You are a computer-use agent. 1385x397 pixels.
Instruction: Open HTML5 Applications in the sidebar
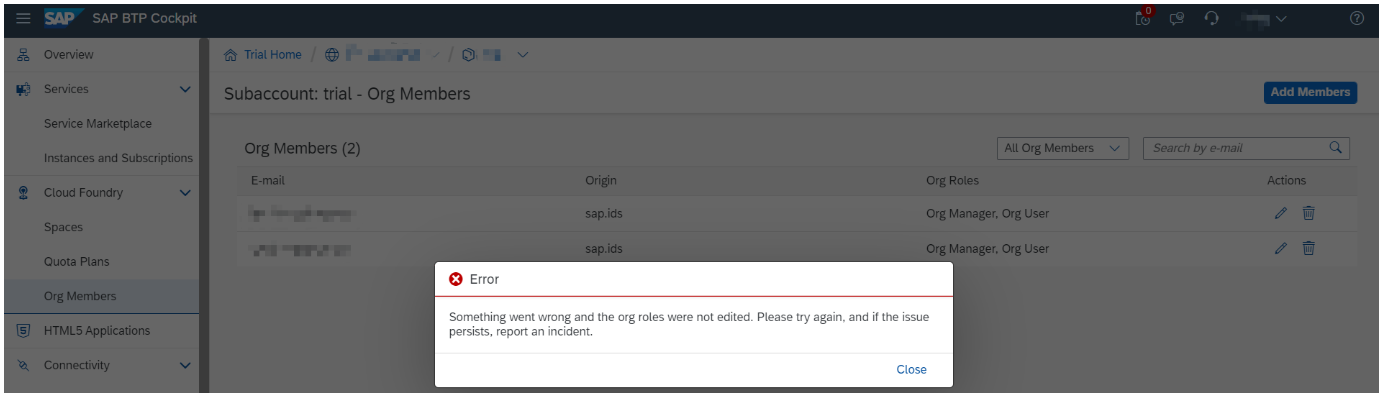point(97,331)
